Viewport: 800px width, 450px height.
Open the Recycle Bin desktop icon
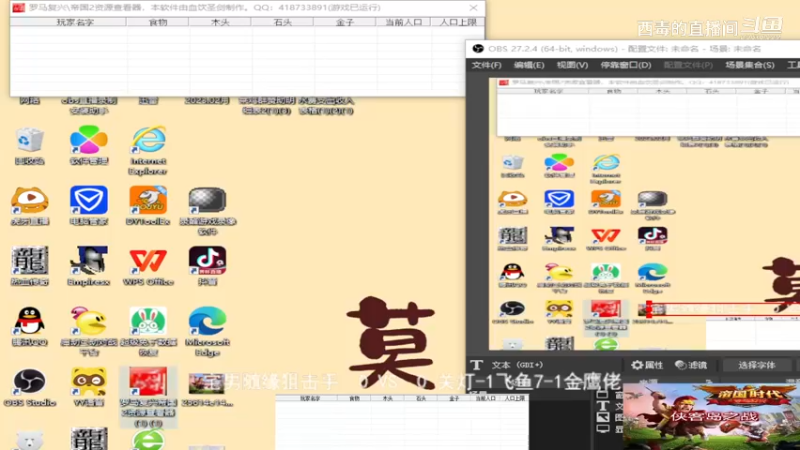coord(30,141)
